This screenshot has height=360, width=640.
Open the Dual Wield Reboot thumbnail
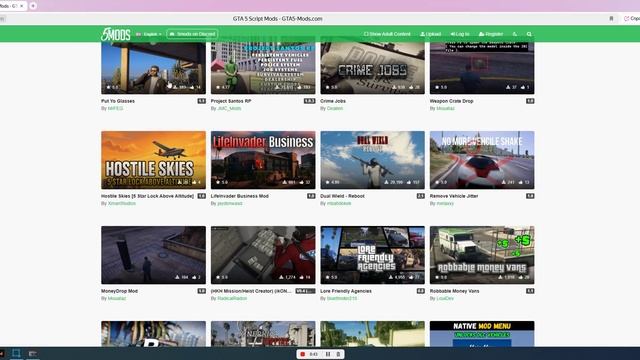coord(372,160)
